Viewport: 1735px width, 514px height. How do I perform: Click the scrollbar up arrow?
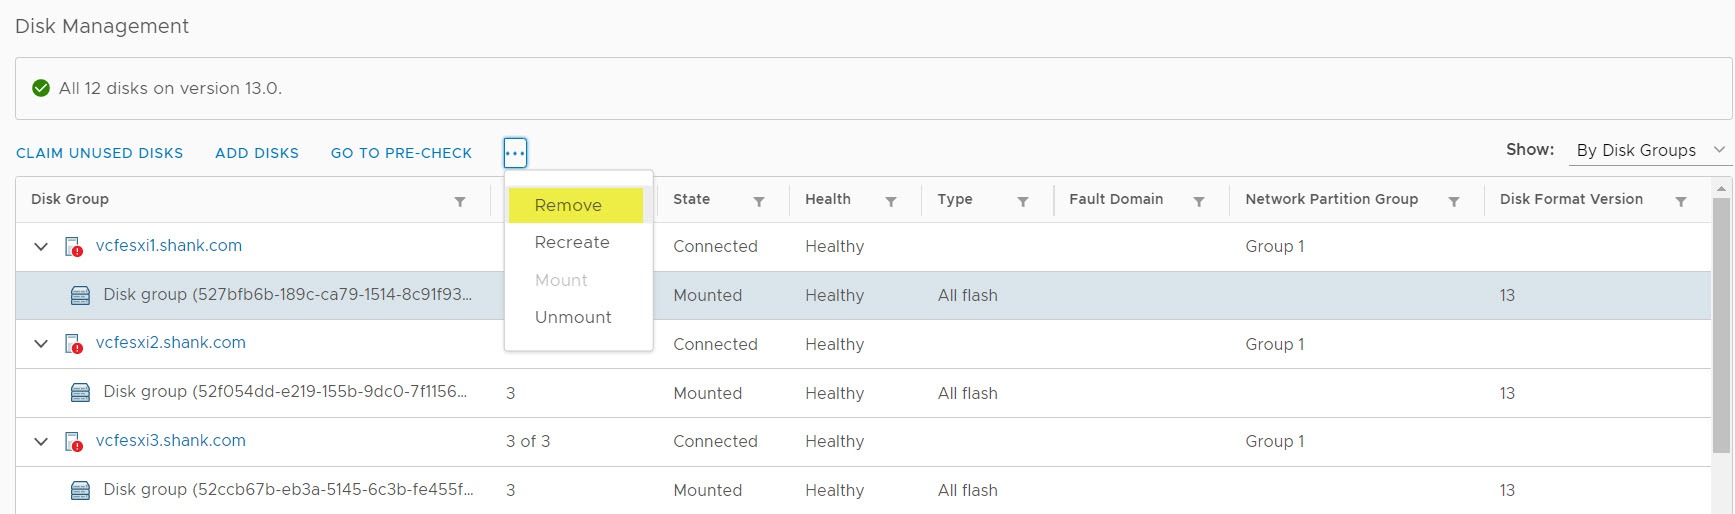1721,187
